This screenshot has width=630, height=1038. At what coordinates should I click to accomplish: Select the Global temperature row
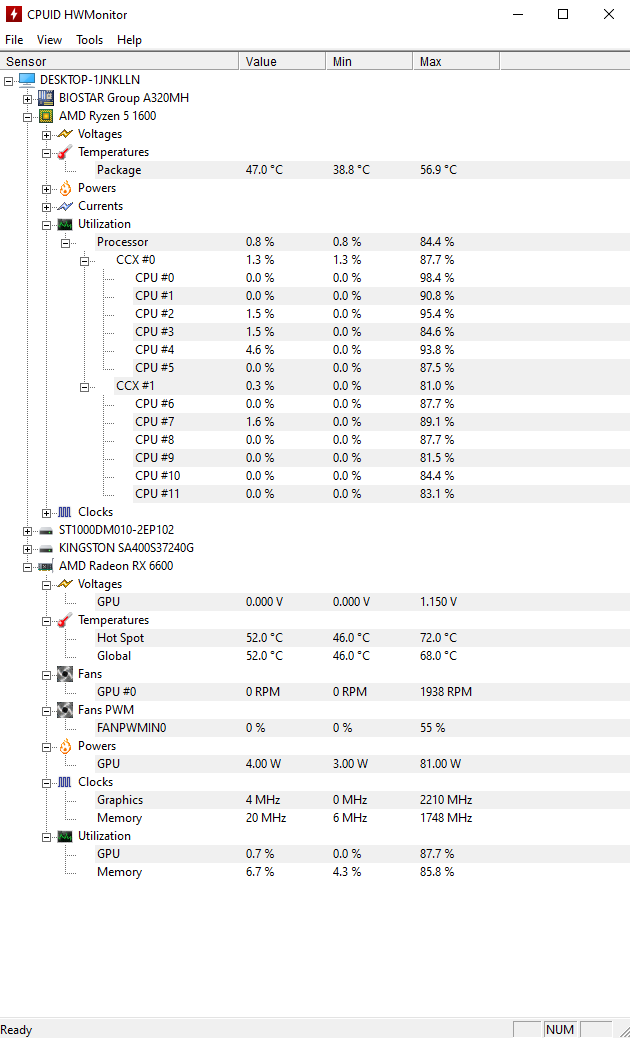click(x=363, y=656)
